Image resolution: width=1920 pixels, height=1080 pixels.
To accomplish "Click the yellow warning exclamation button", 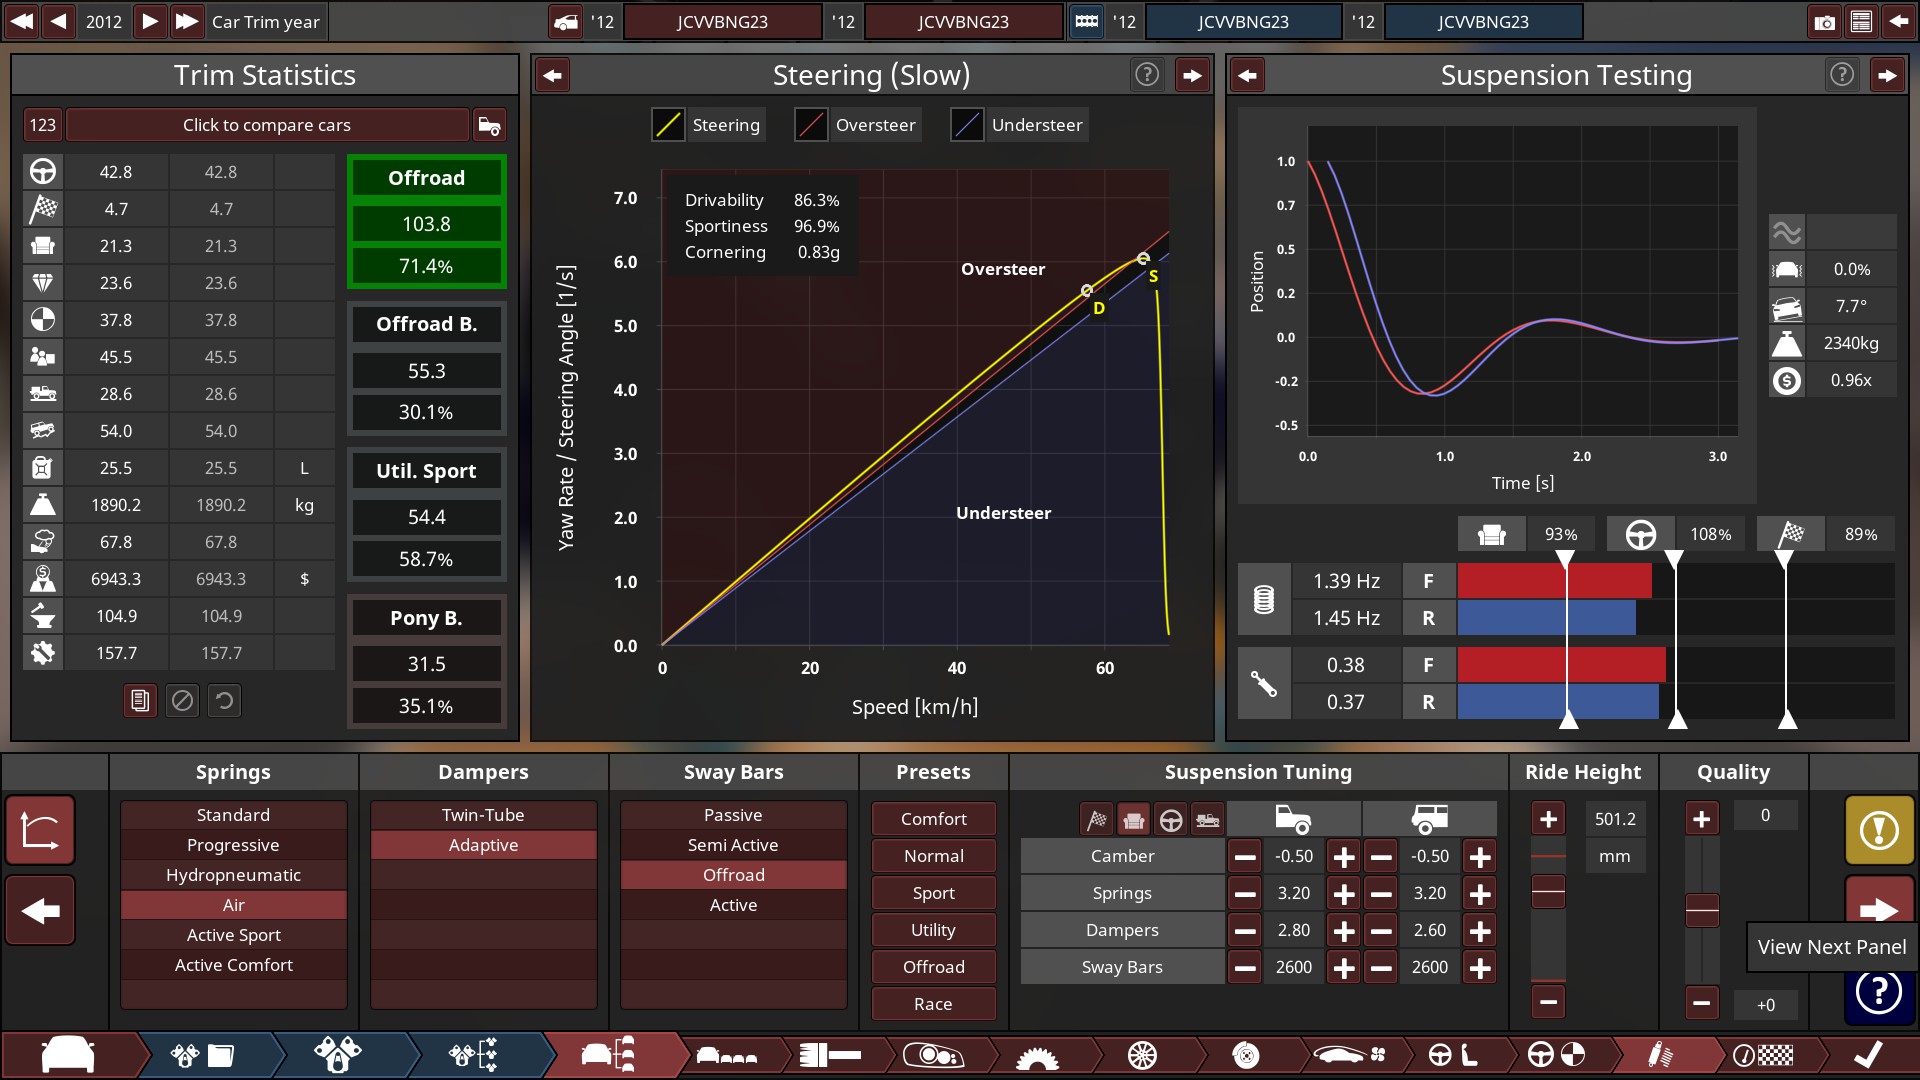I will click(x=1879, y=830).
